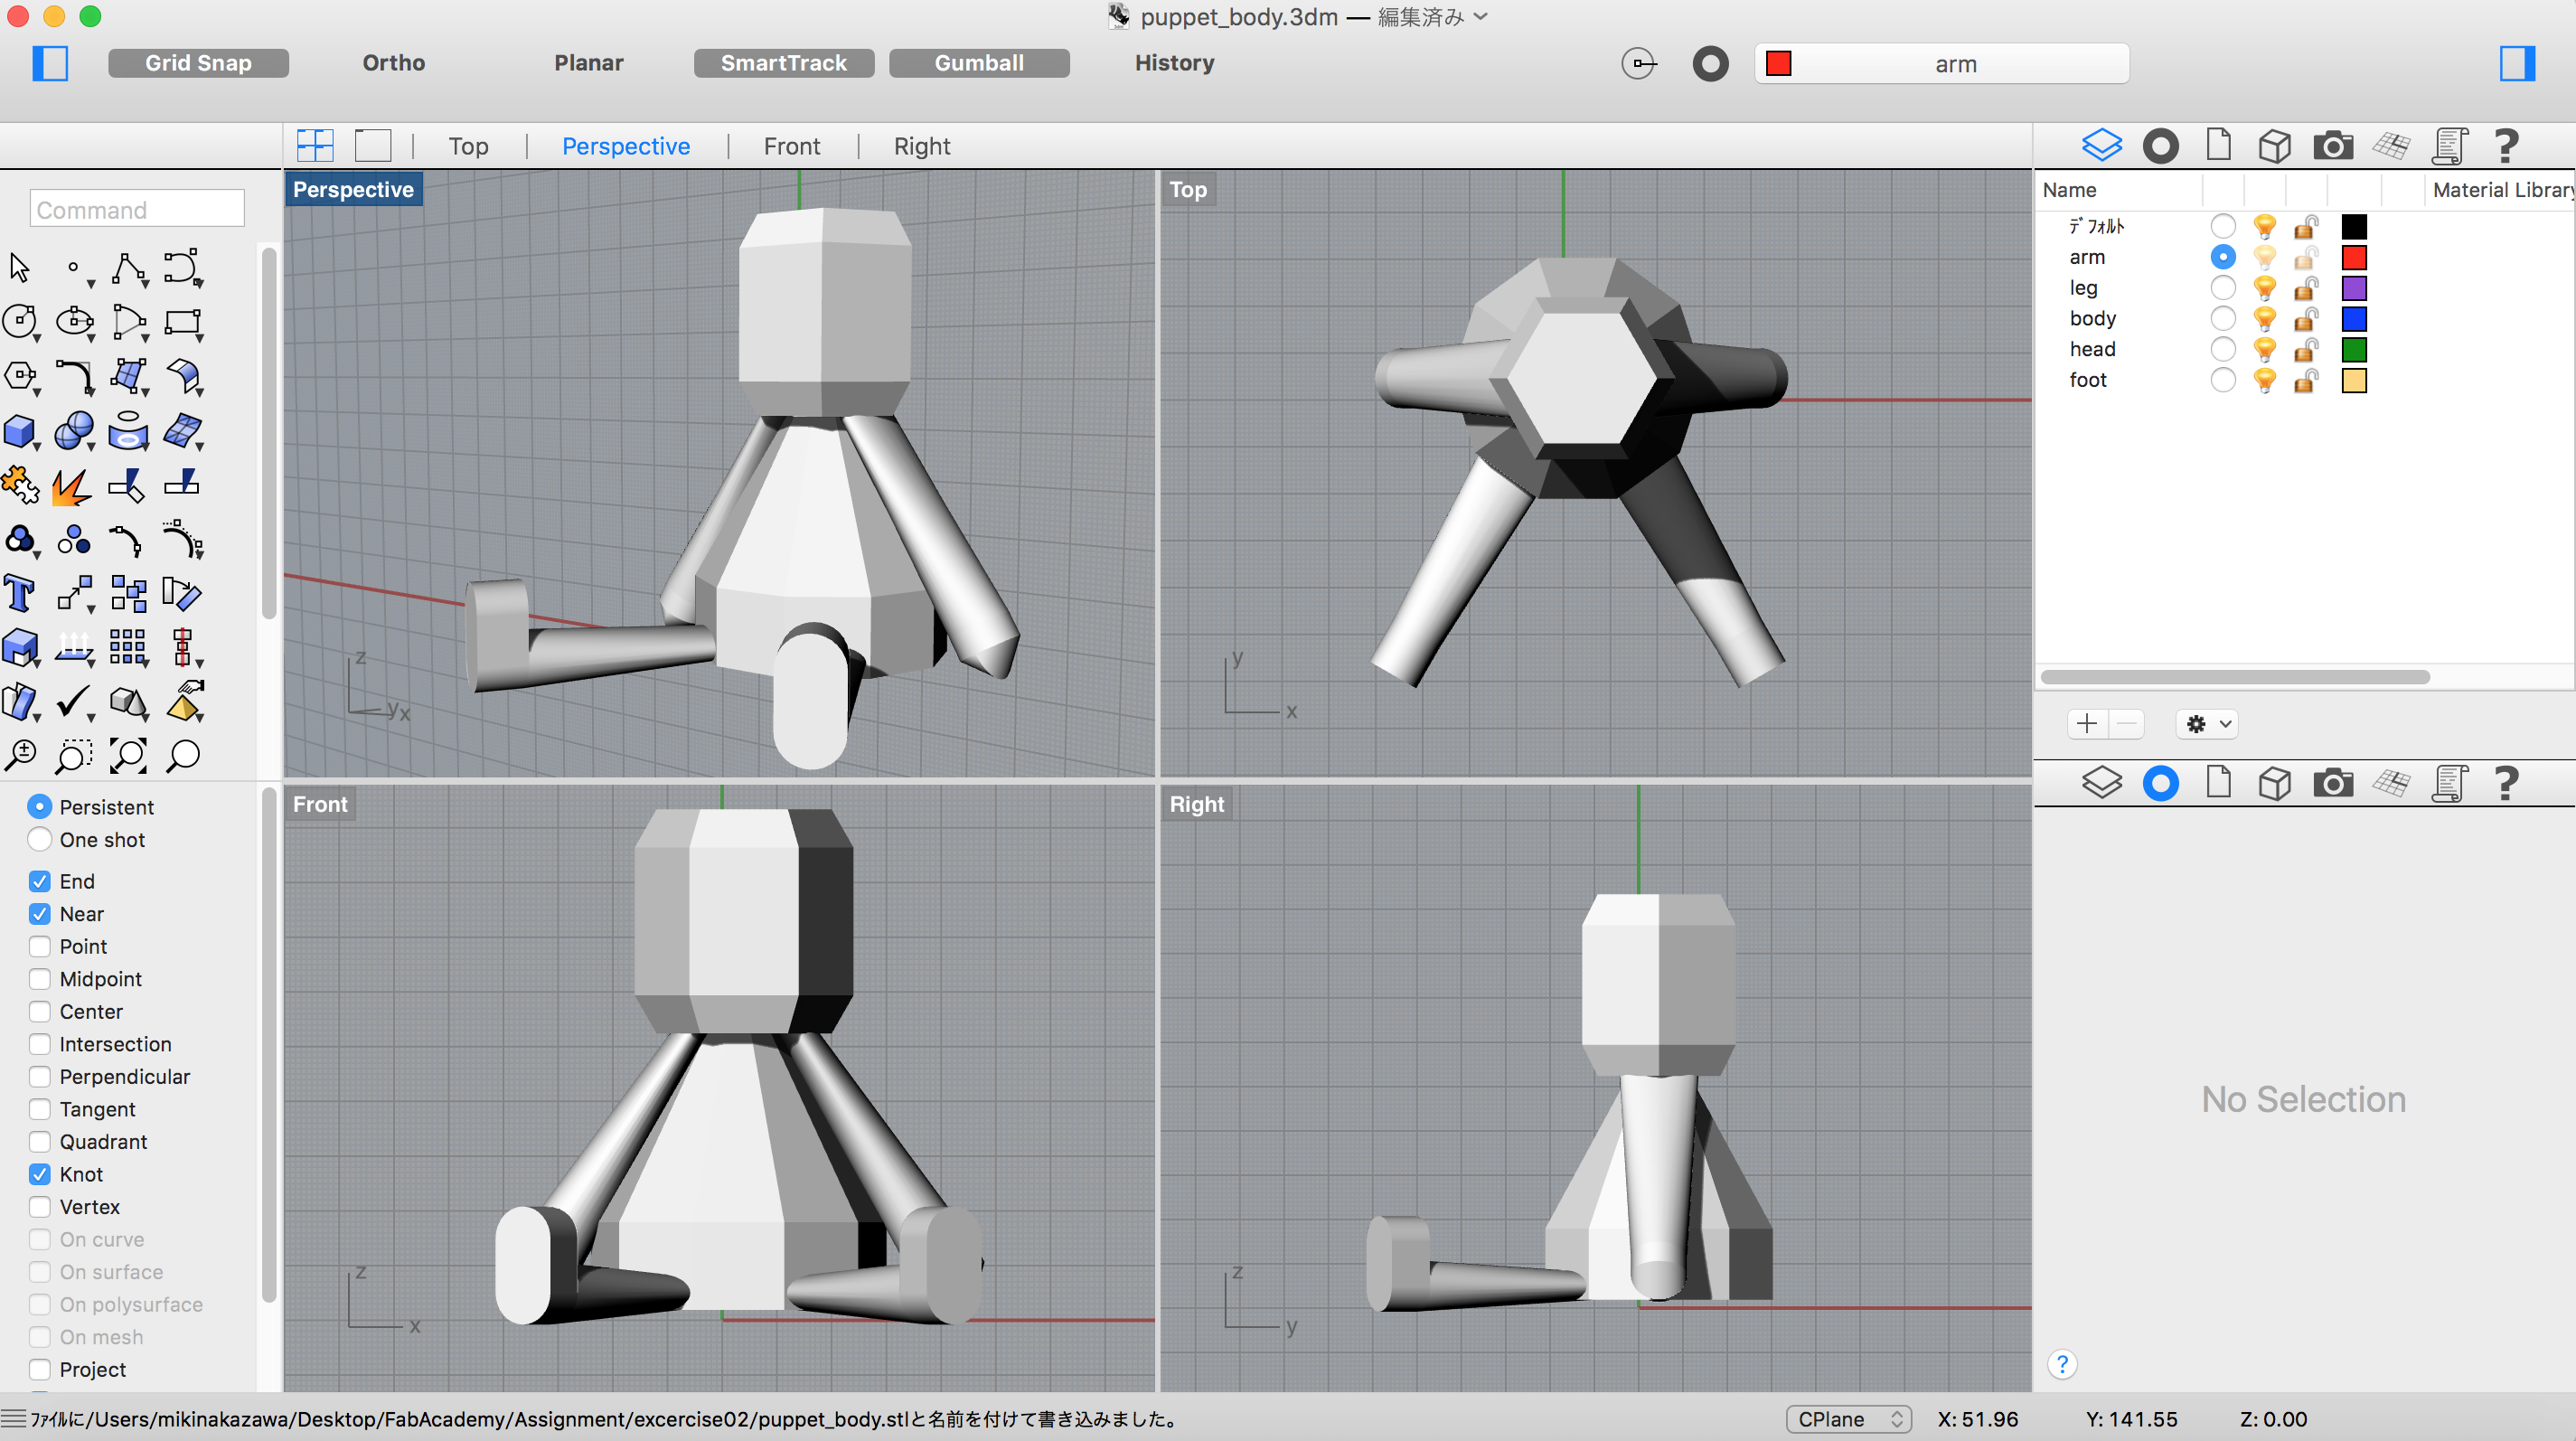The width and height of the screenshot is (2576, 1441).
Task: Toggle the left sidebar panel
Action: (x=50, y=63)
